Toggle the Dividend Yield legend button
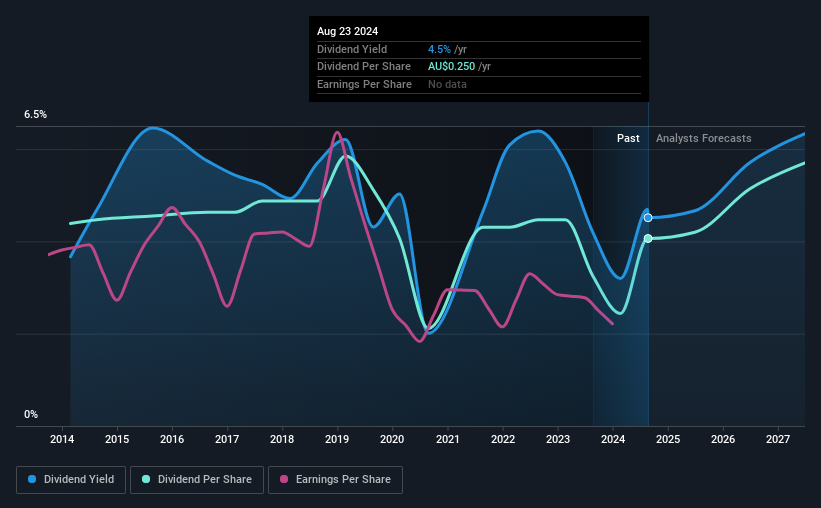 point(71,480)
